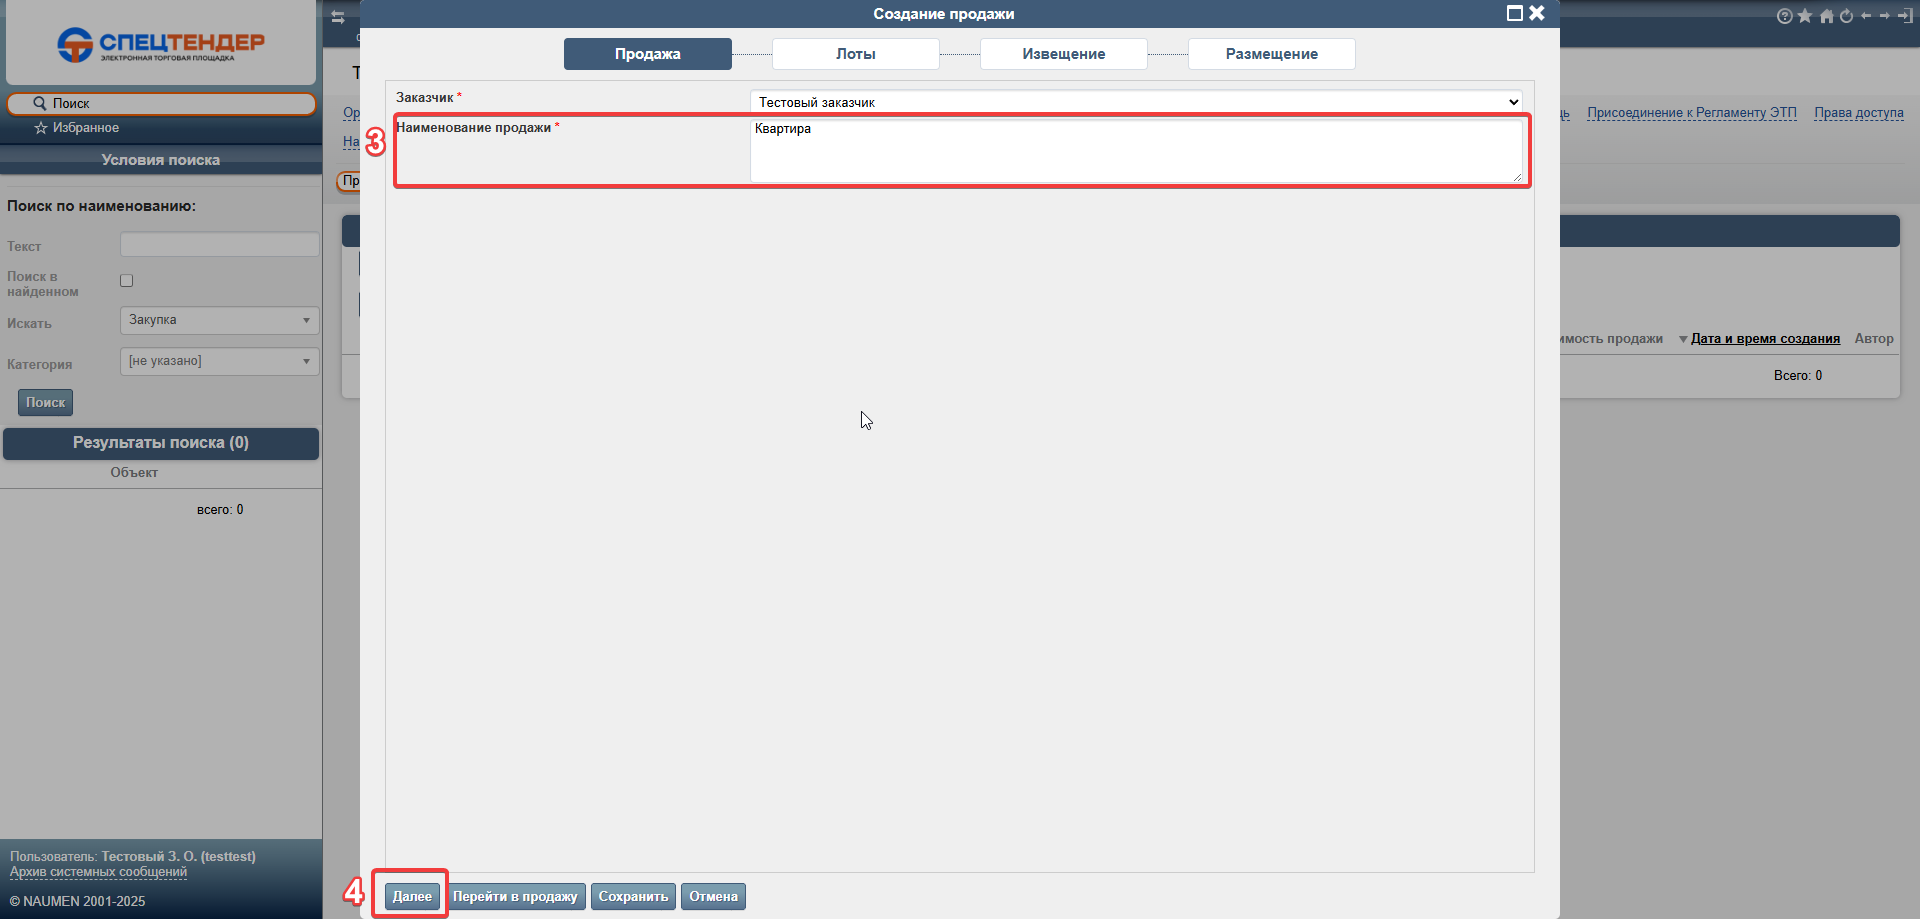Open the Извещение tab
1920x919 pixels.
point(1063,54)
